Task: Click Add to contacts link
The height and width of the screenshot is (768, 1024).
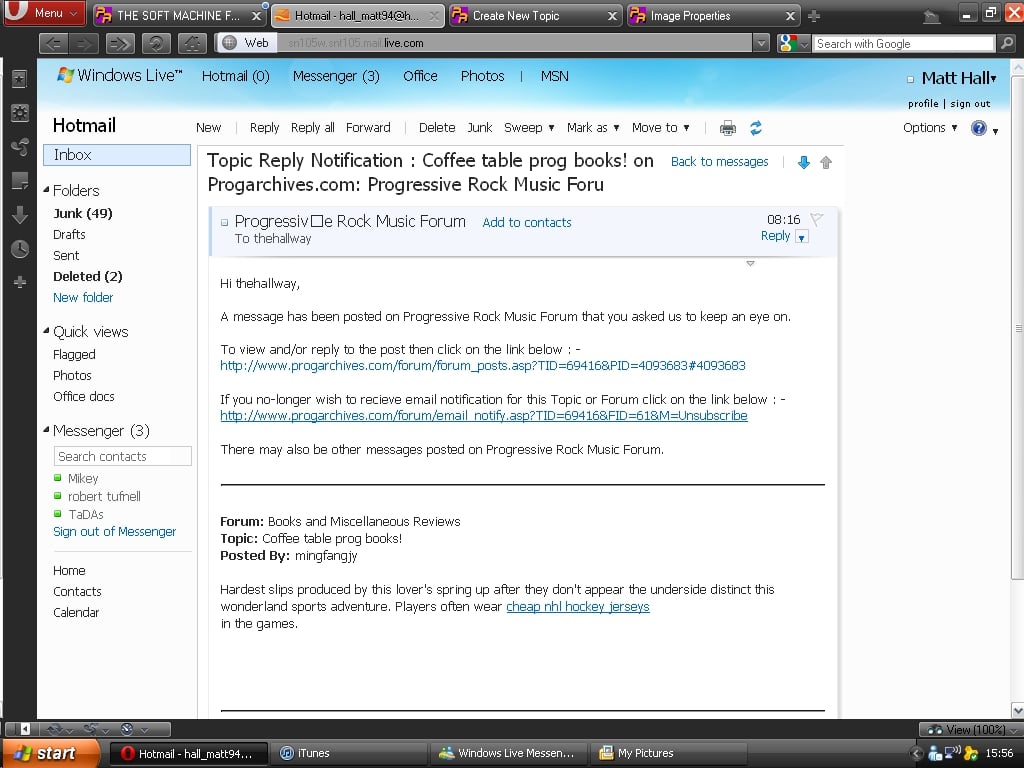Action: point(526,223)
